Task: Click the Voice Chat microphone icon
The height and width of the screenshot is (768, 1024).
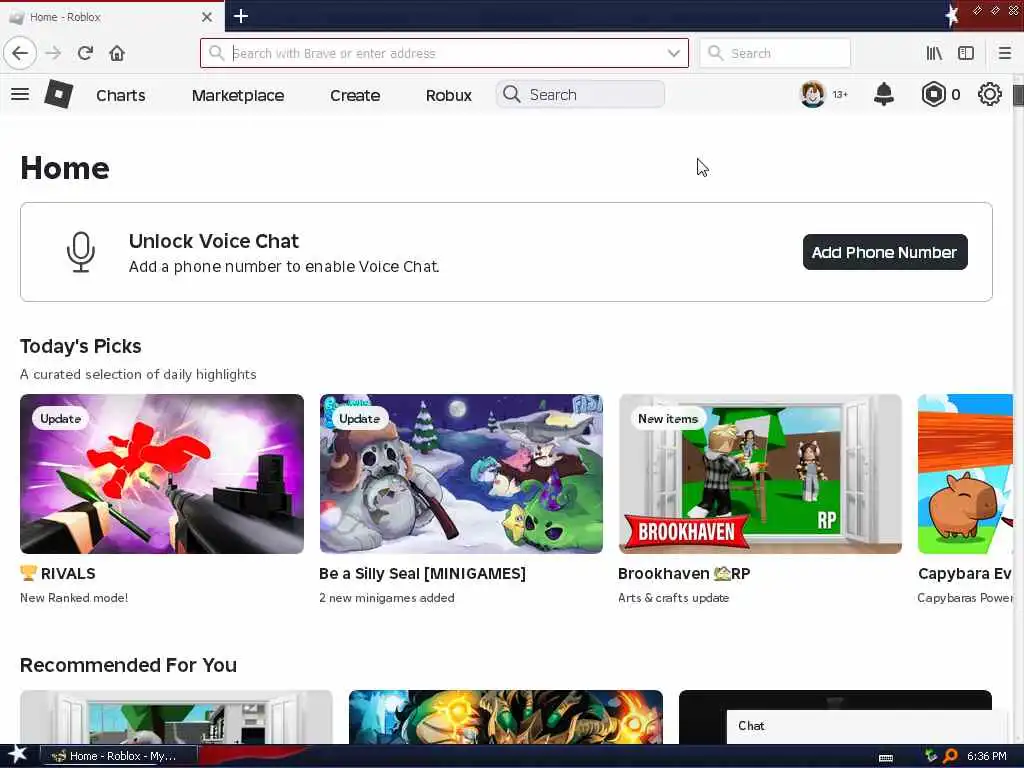Action: (81, 252)
